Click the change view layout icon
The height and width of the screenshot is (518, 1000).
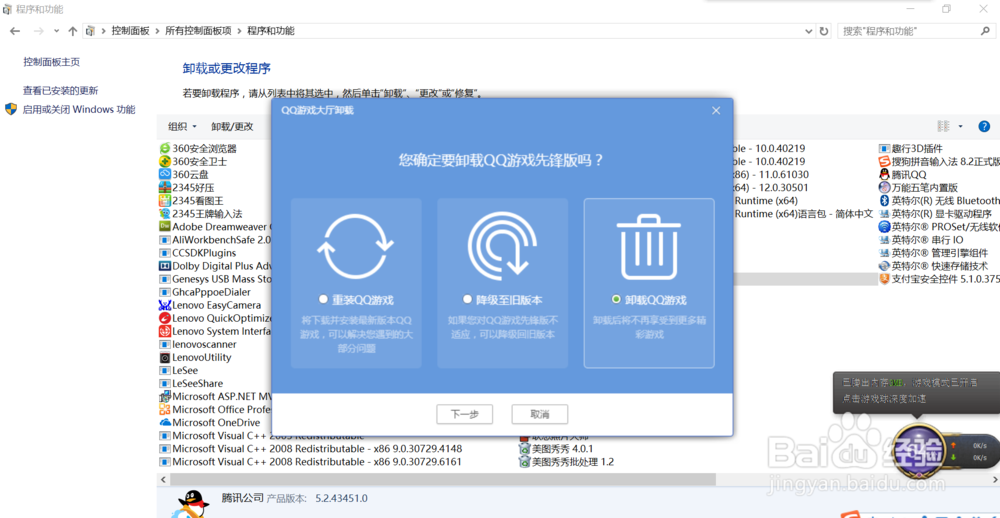(943, 126)
